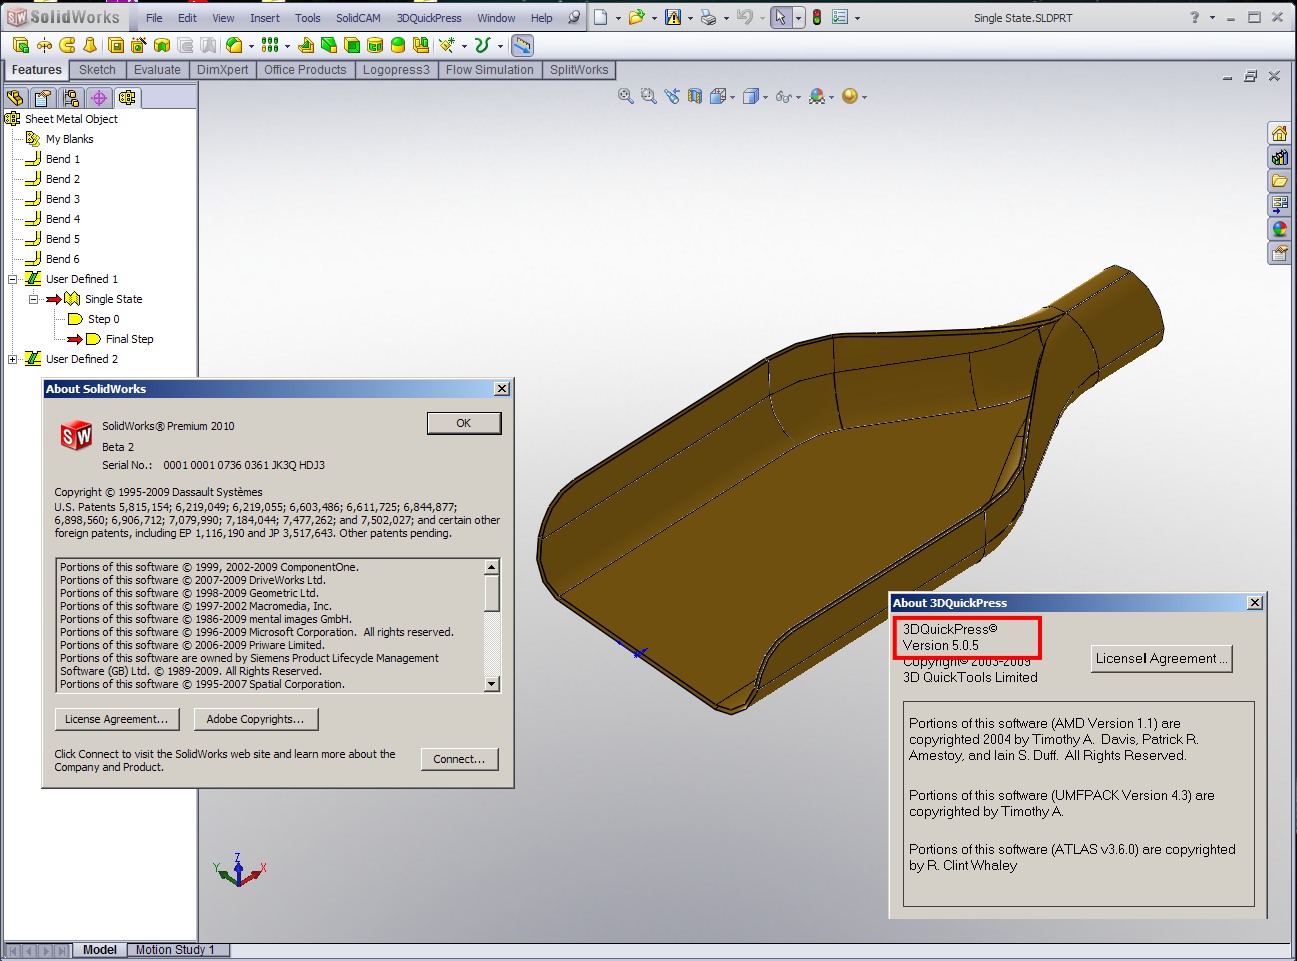This screenshot has width=1297, height=961.
Task: Switch to the Sketch tab
Action: 97,70
